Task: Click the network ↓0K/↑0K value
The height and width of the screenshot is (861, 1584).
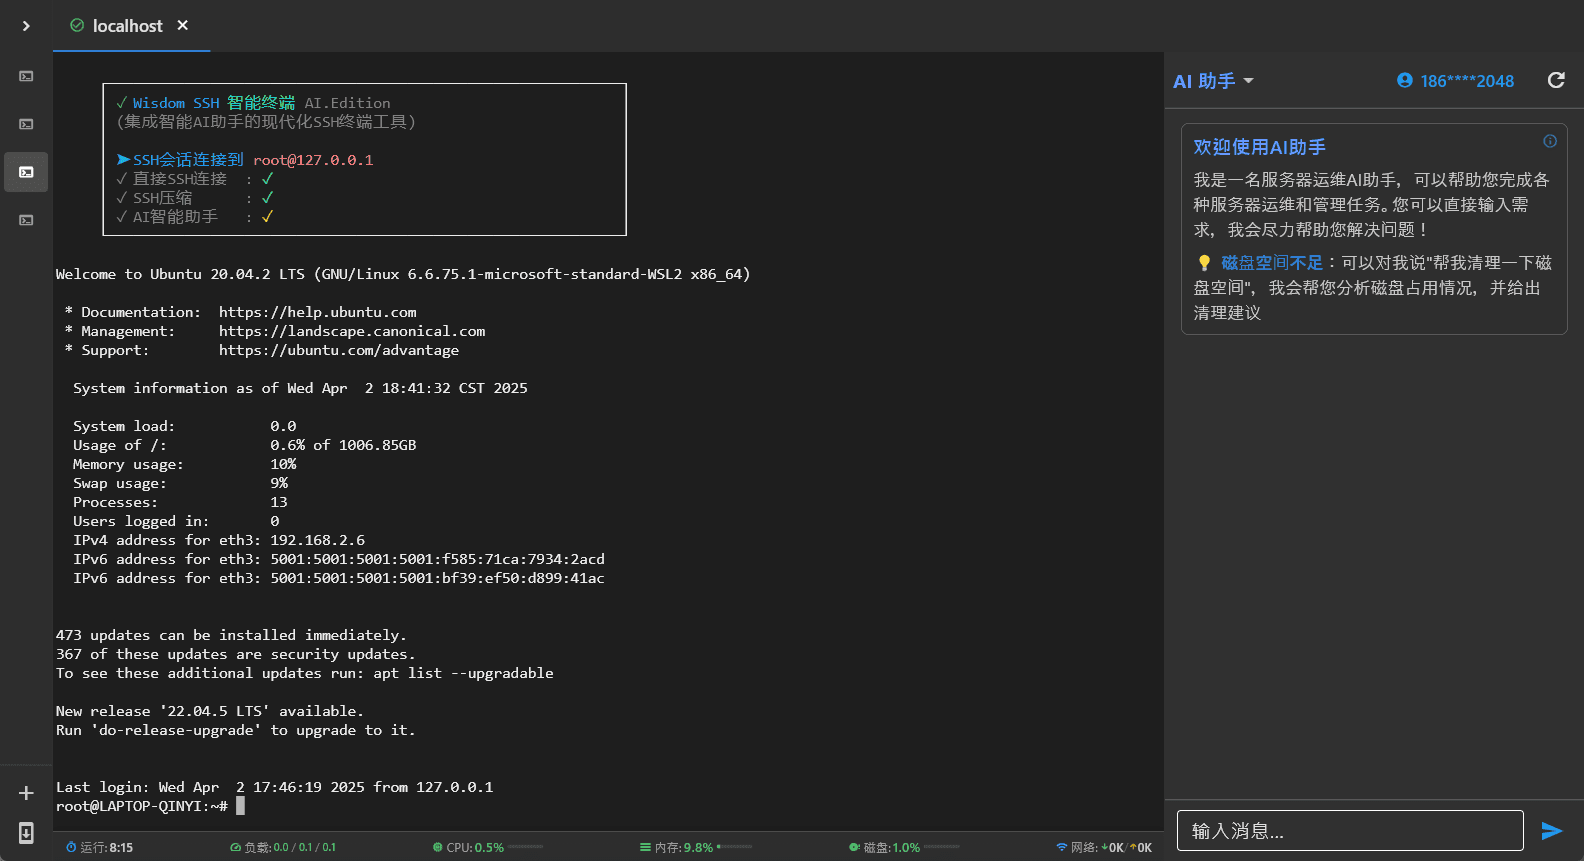Action: tap(1126, 847)
